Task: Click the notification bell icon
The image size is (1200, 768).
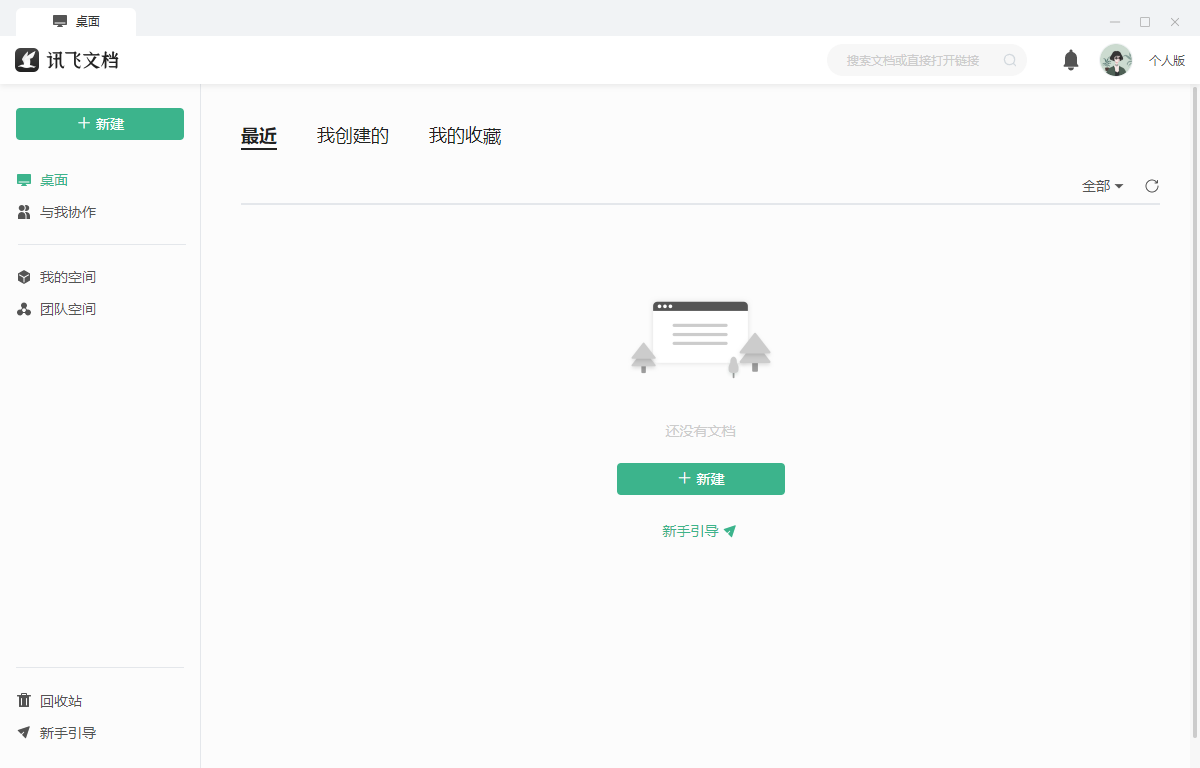Action: click(x=1070, y=59)
